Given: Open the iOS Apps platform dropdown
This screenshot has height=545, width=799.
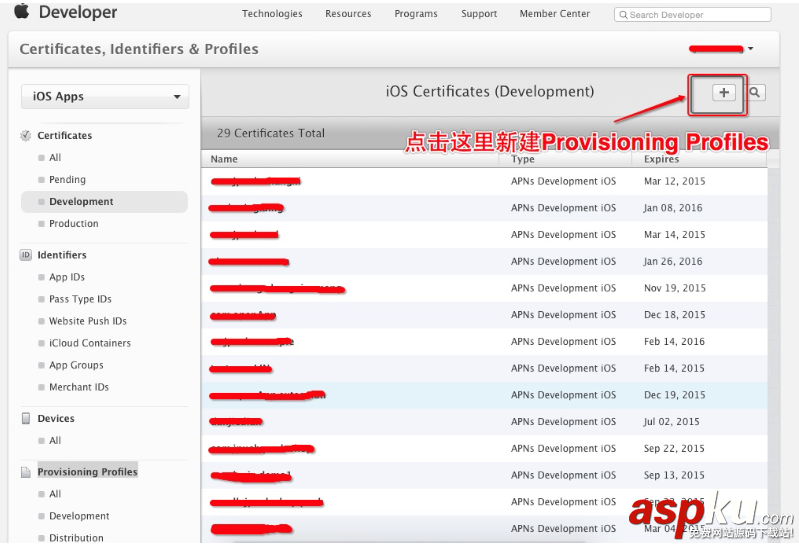Looking at the screenshot, I should (105, 96).
